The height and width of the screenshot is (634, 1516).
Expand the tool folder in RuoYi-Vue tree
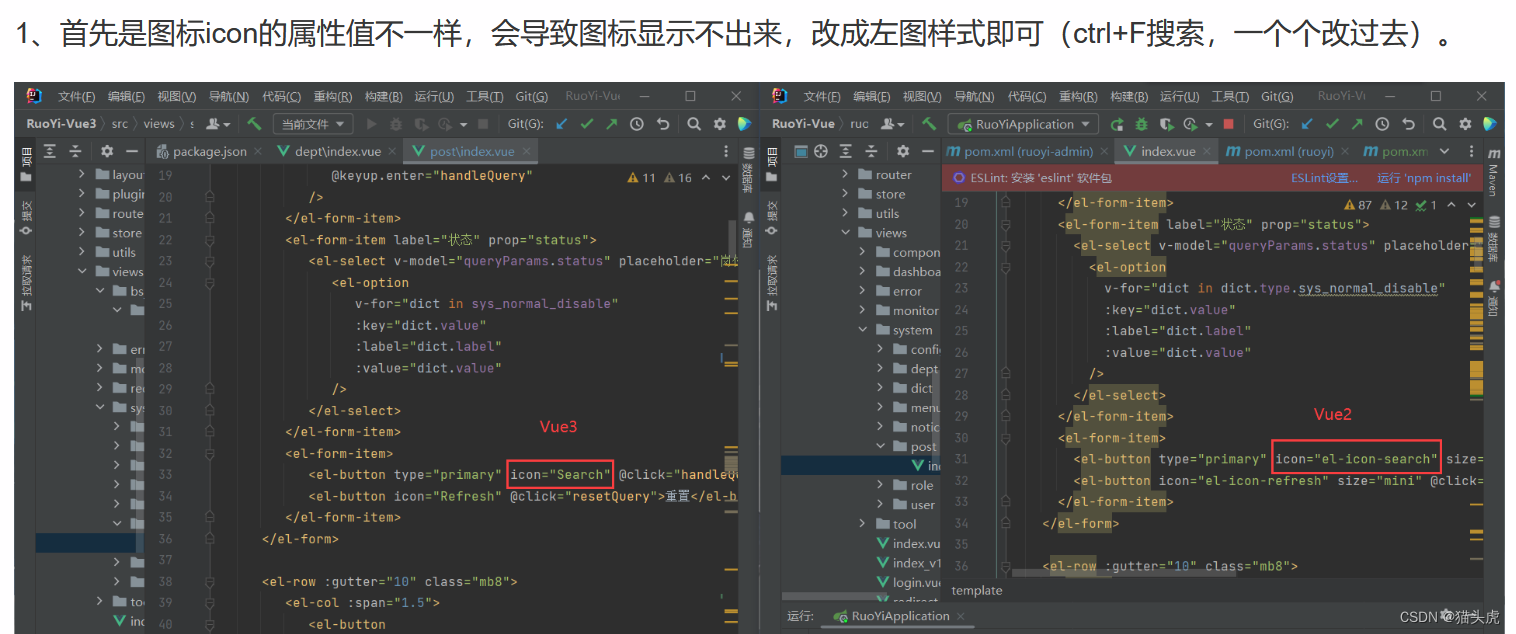[x=863, y=524]
